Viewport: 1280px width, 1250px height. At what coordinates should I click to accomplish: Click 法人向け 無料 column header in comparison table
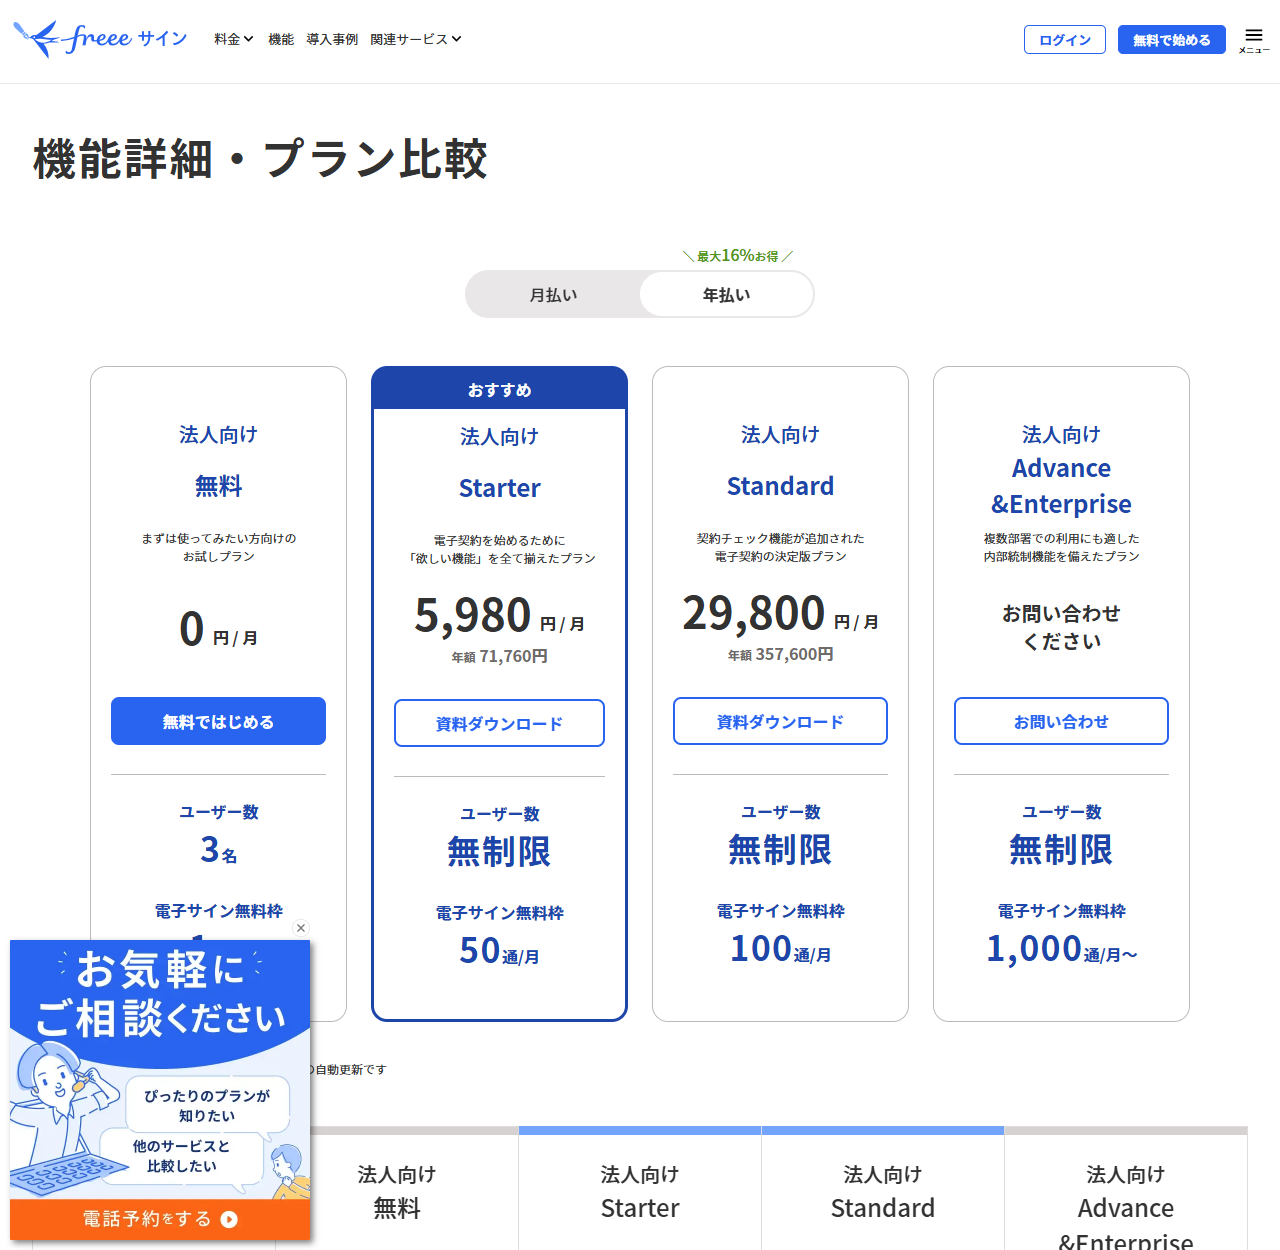click(397, 1191)
